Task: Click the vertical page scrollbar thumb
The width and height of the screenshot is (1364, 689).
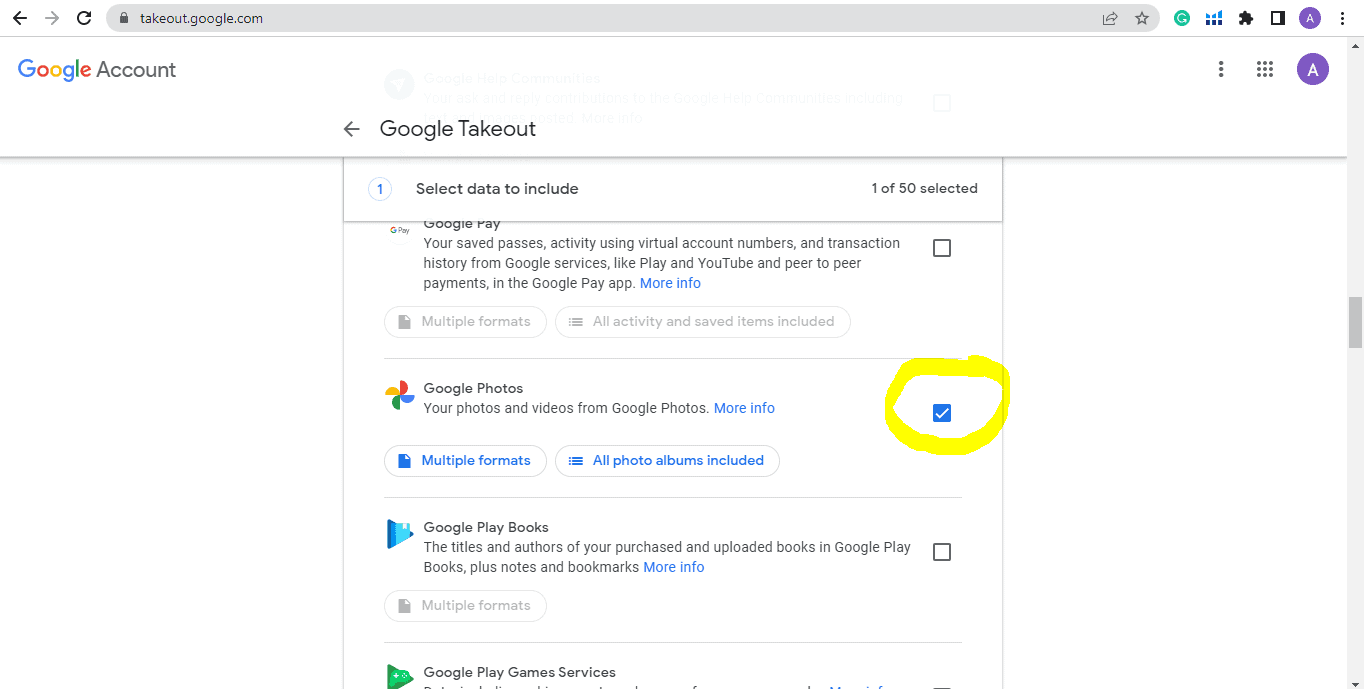Action: [1356, 322]
